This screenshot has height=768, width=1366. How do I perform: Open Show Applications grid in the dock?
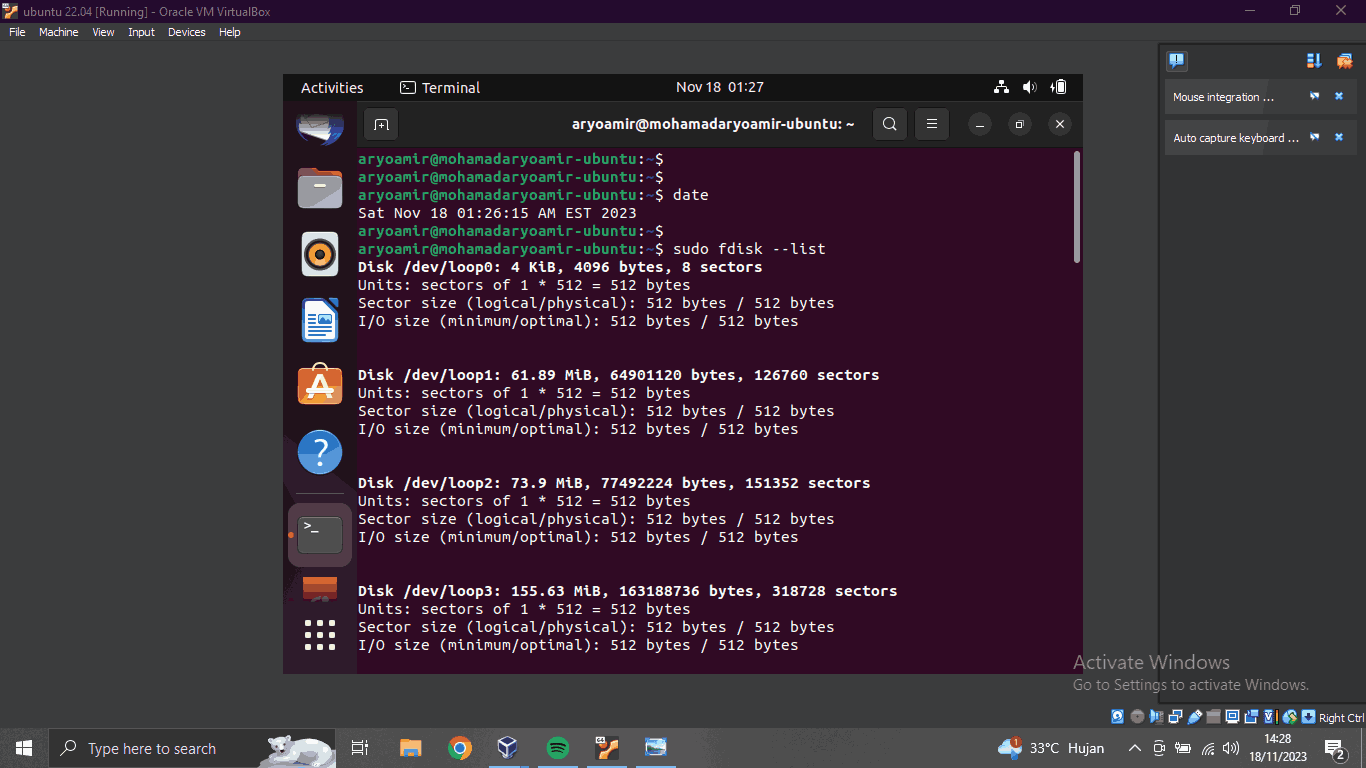(x=320, y=635)
